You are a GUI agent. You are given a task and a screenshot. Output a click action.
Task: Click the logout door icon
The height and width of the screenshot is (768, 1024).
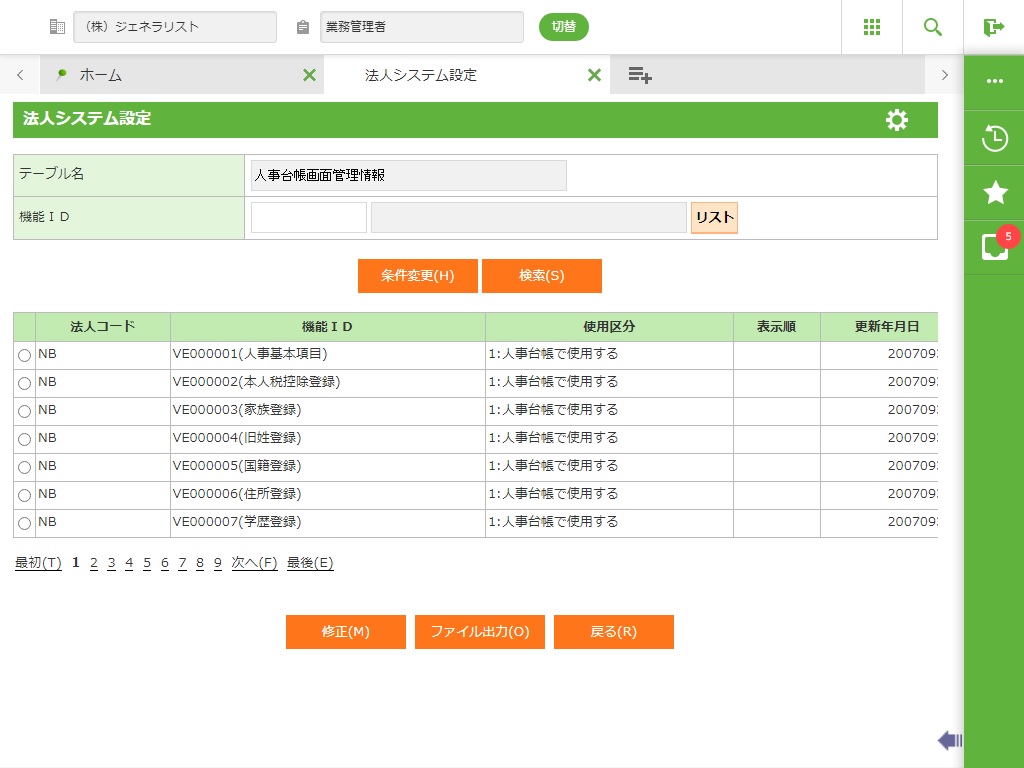coord(993,27)
